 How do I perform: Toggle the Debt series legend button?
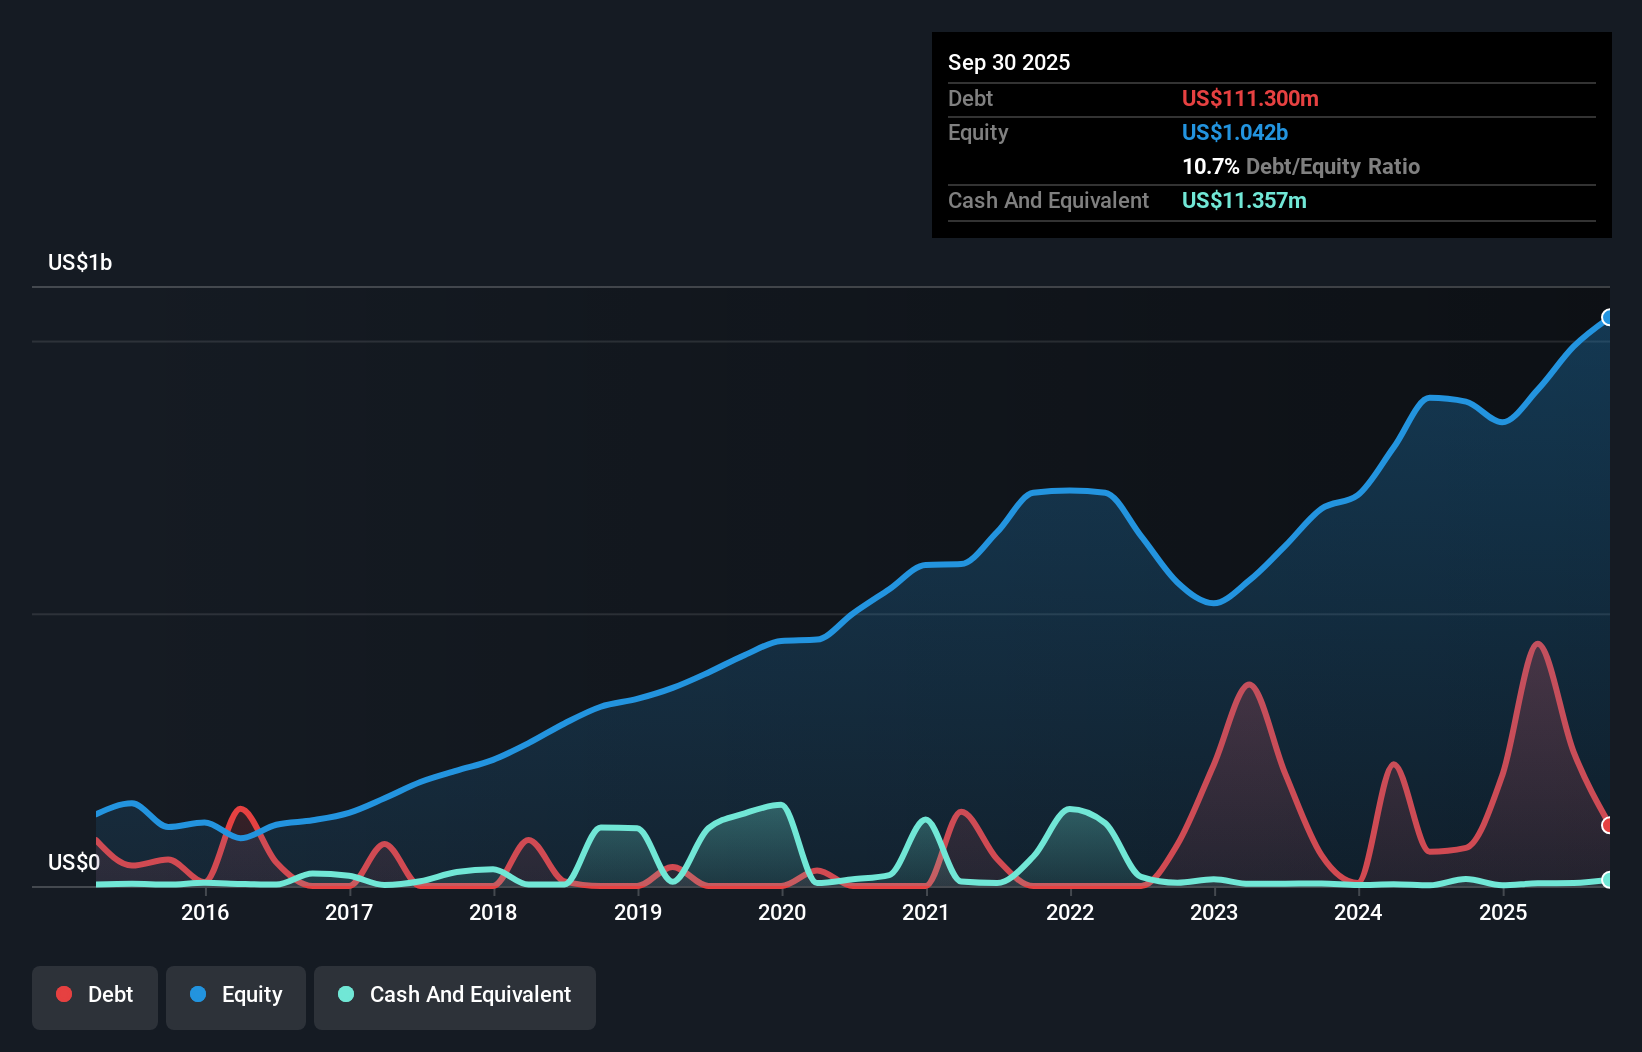click(95, 997)
